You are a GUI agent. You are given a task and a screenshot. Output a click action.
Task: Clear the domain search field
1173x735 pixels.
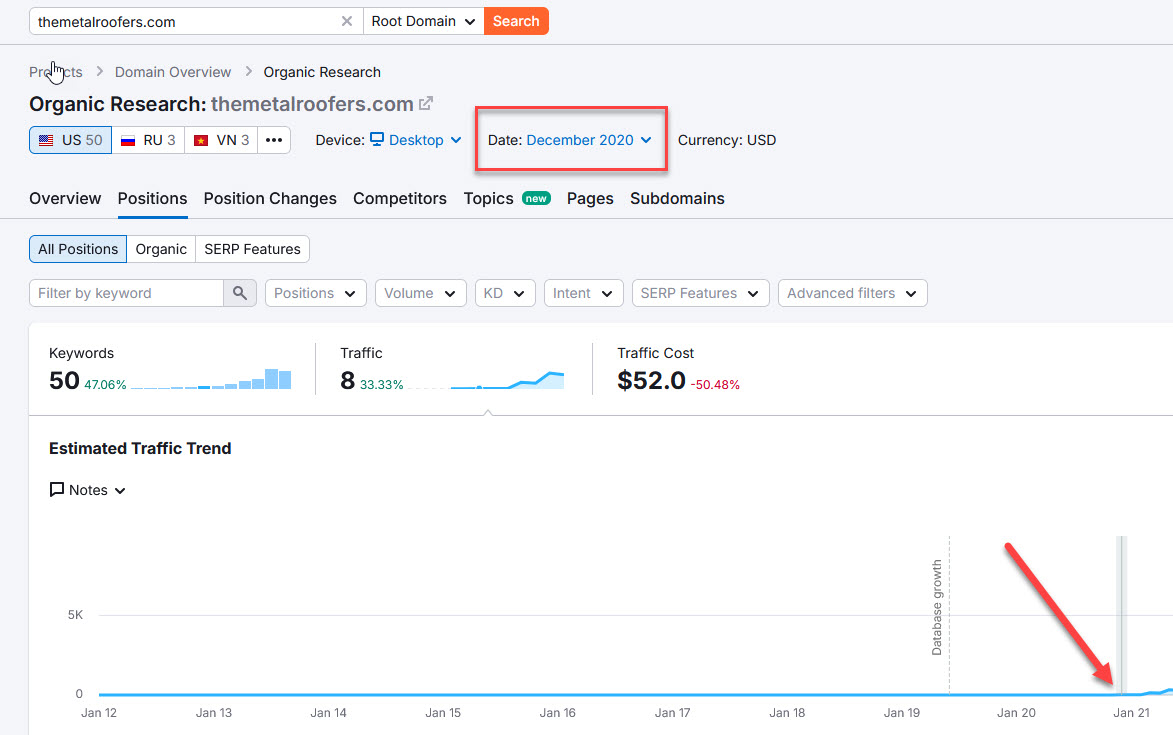click(346, 21)
